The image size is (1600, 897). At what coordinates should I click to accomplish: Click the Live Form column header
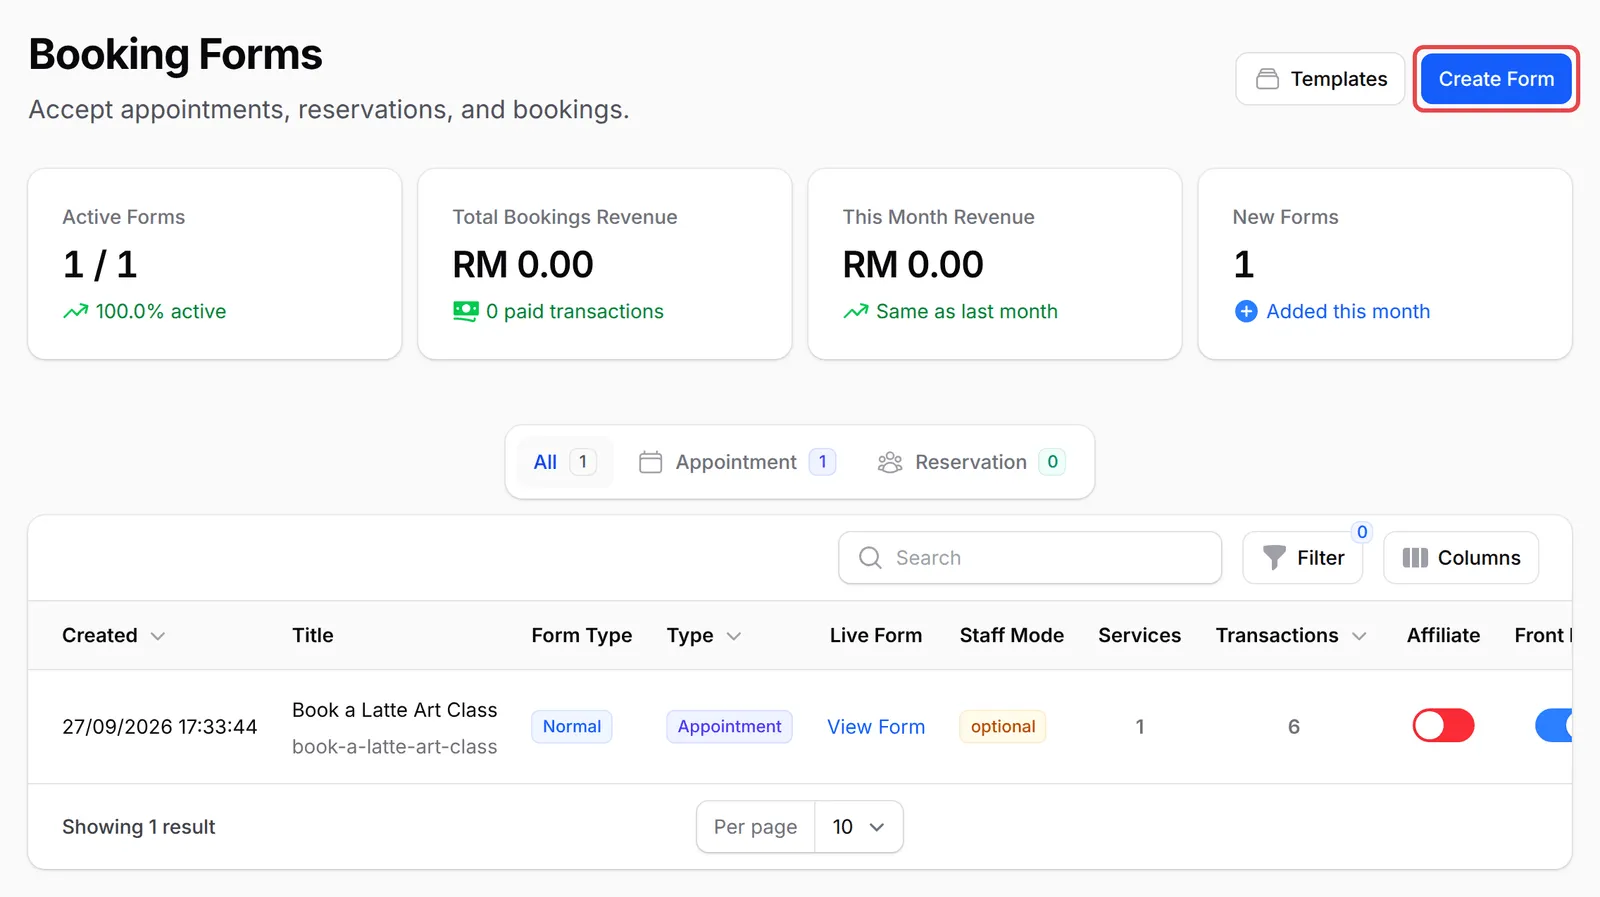point(876,635)
